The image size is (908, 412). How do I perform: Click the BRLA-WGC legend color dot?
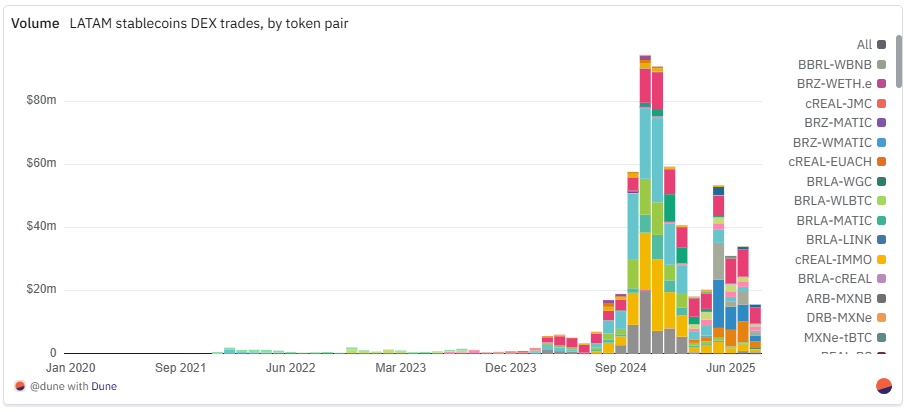[x=881, y=181]
